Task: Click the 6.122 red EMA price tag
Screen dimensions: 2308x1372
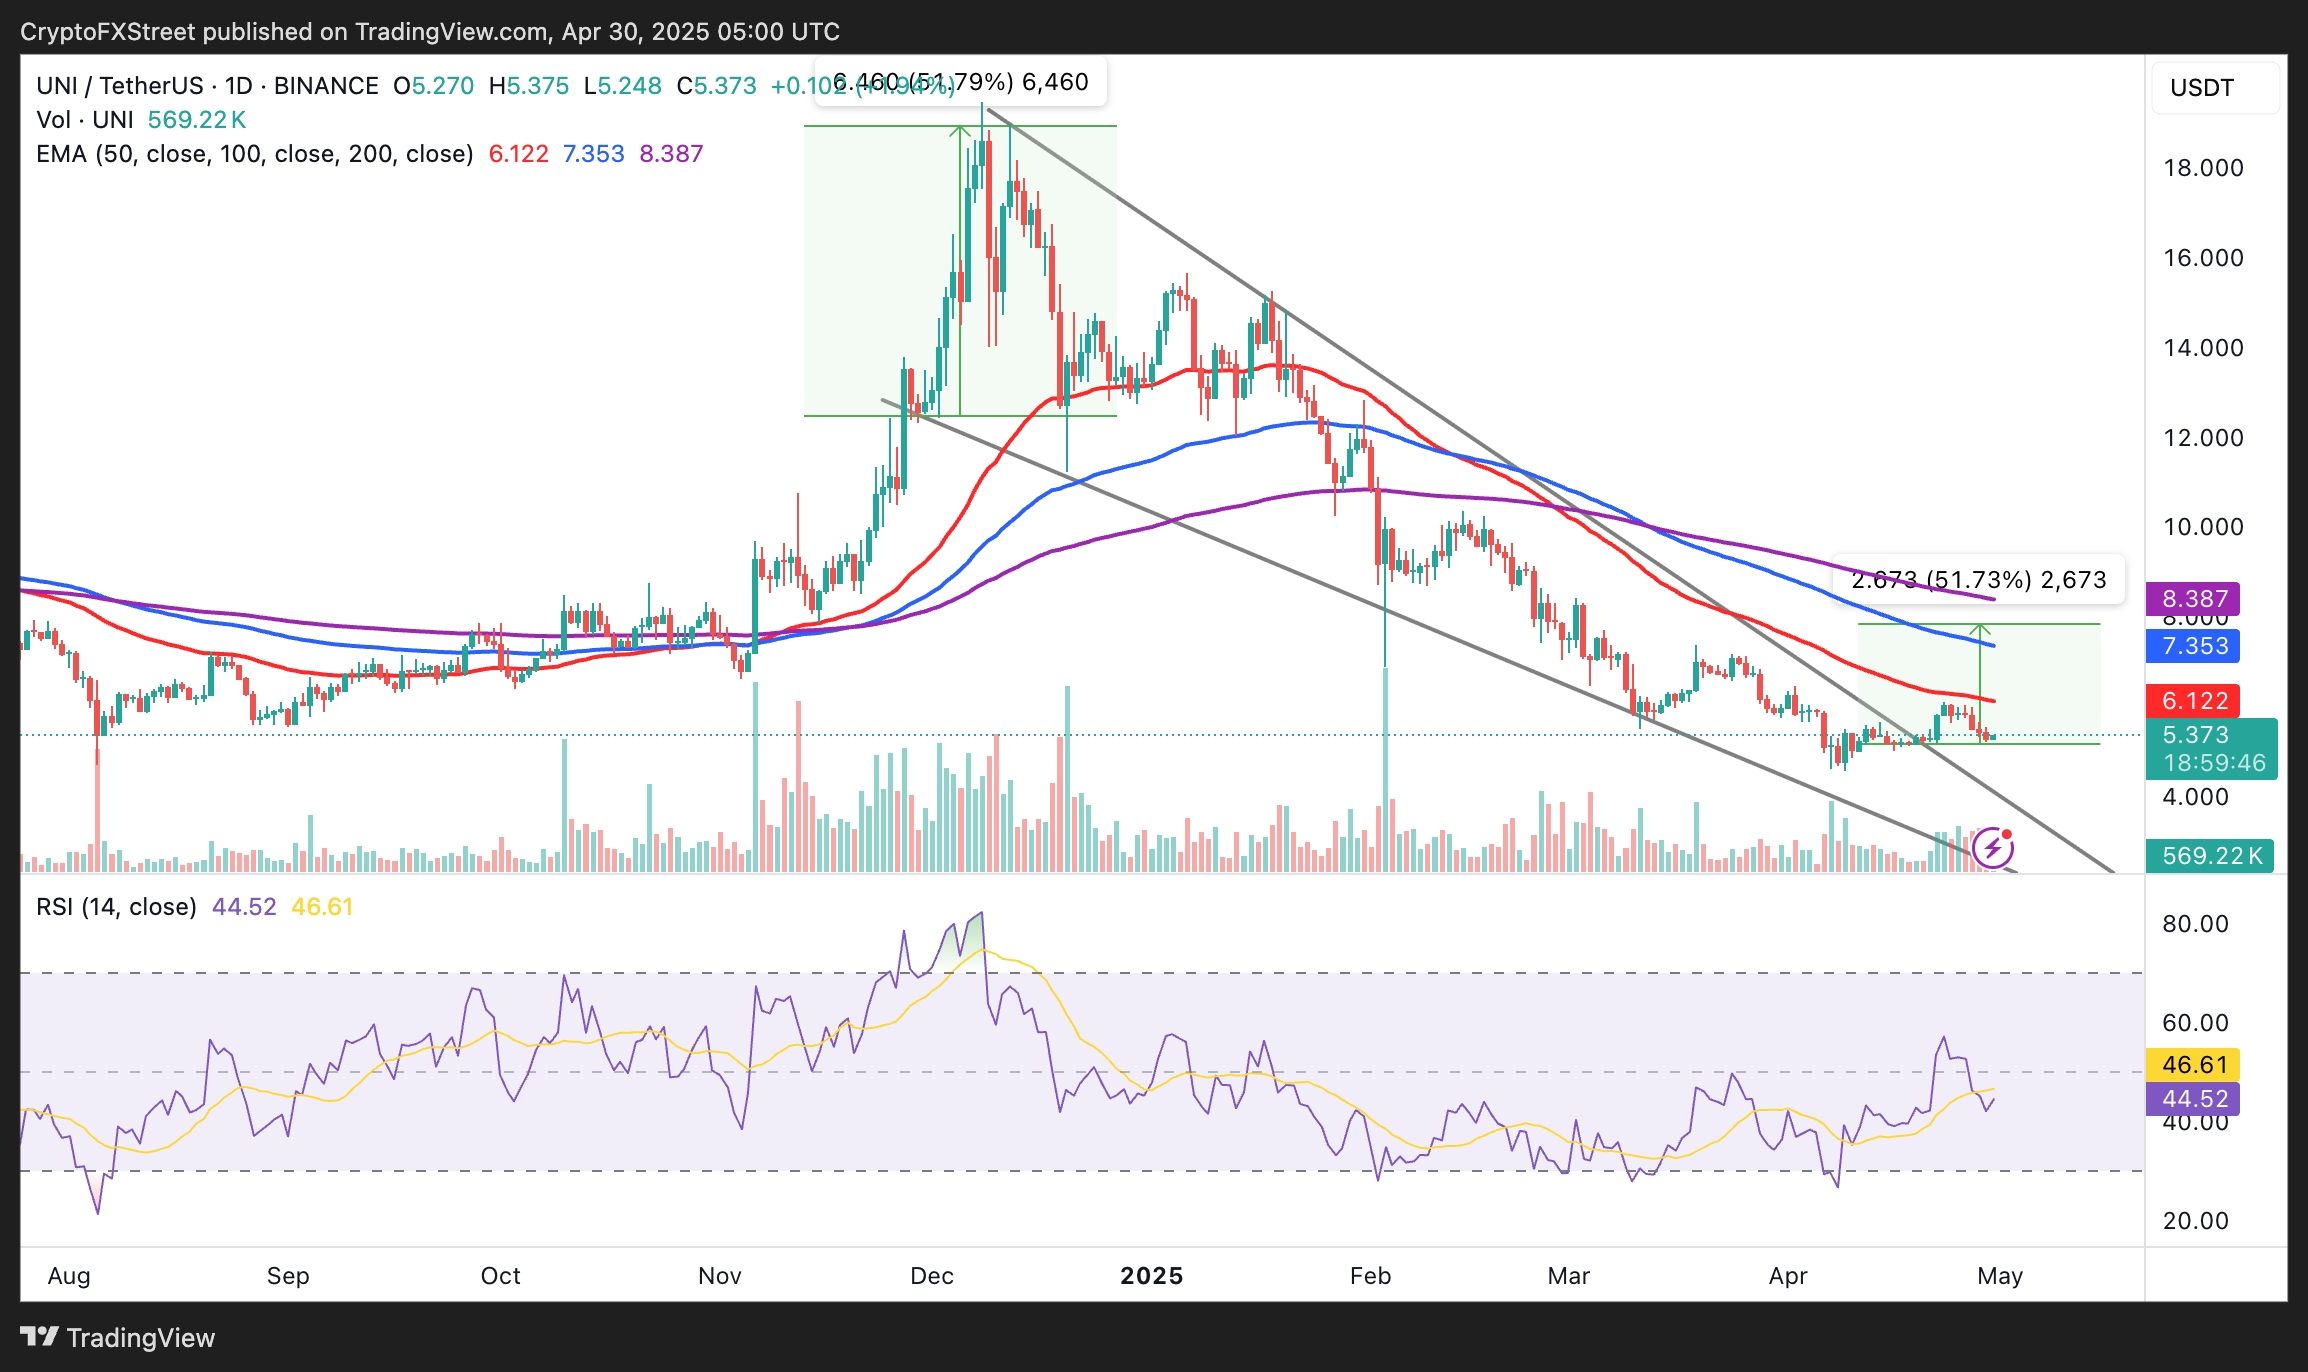Action: point(2194,701)
